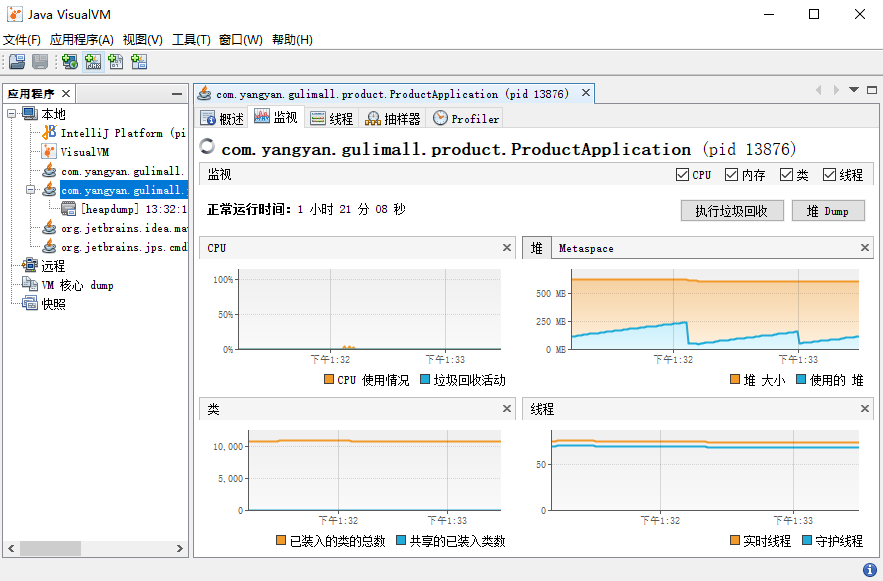Click the Add VM Coredump toolbar icon
This screenshot has height=581, width=883.
[x=116, y=62]
